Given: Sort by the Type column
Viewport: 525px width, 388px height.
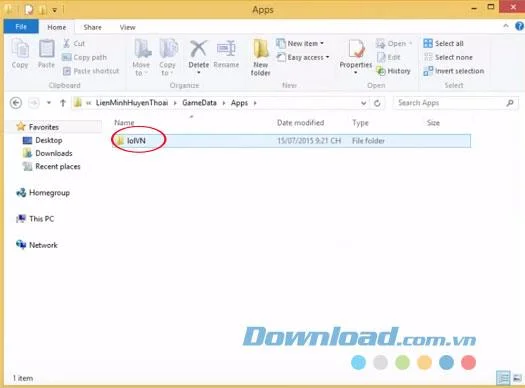Looking at the screenshot, I should [x=360, y=123].
